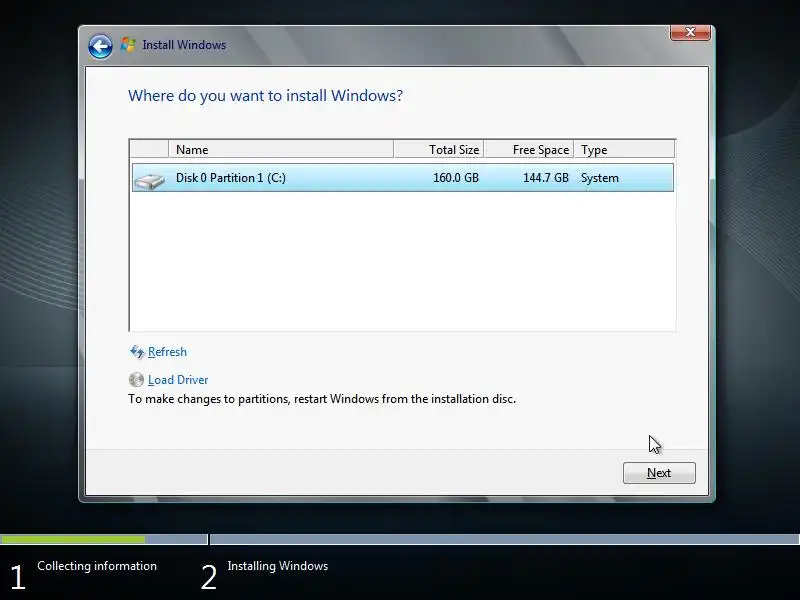800x600 pixels.
Task: Click the Install Windows title text
Action: [x=184, y=45]
